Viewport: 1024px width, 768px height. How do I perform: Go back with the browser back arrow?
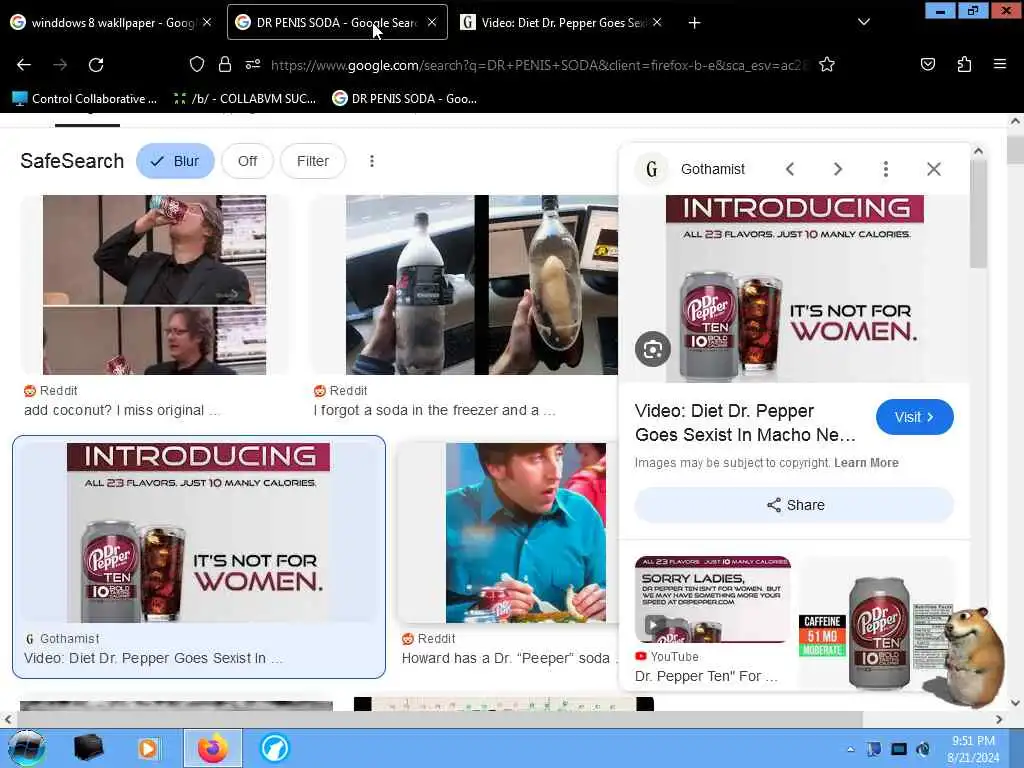[x=24, y=65]
